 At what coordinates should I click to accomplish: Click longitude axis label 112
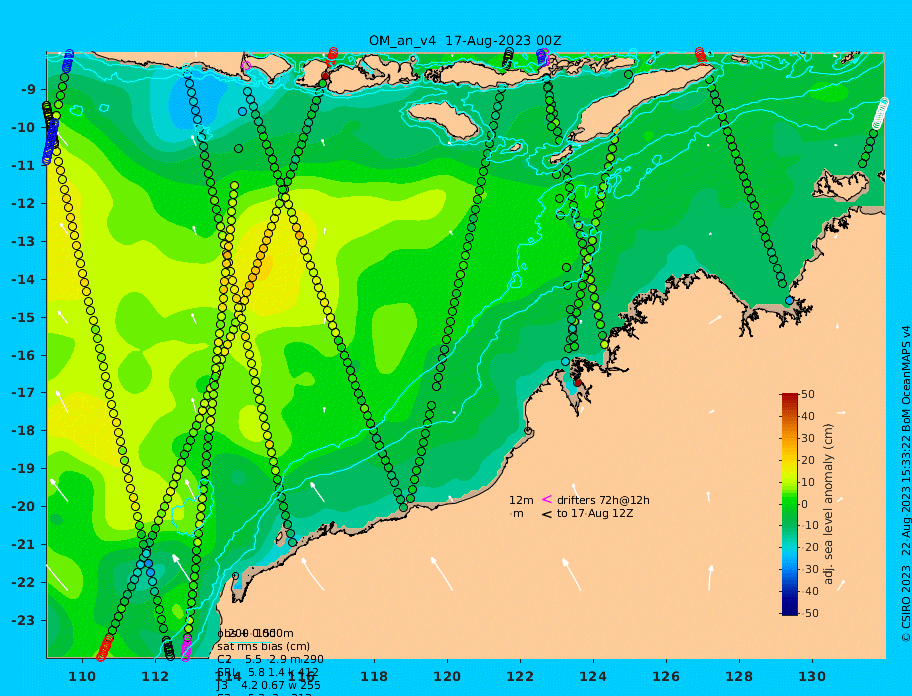pos(155,676)
